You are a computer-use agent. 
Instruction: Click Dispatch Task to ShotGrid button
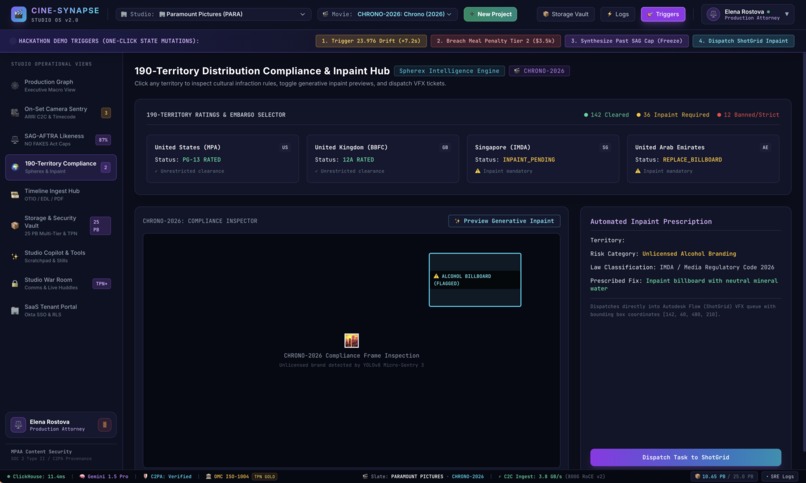click(x=686, y=457)
